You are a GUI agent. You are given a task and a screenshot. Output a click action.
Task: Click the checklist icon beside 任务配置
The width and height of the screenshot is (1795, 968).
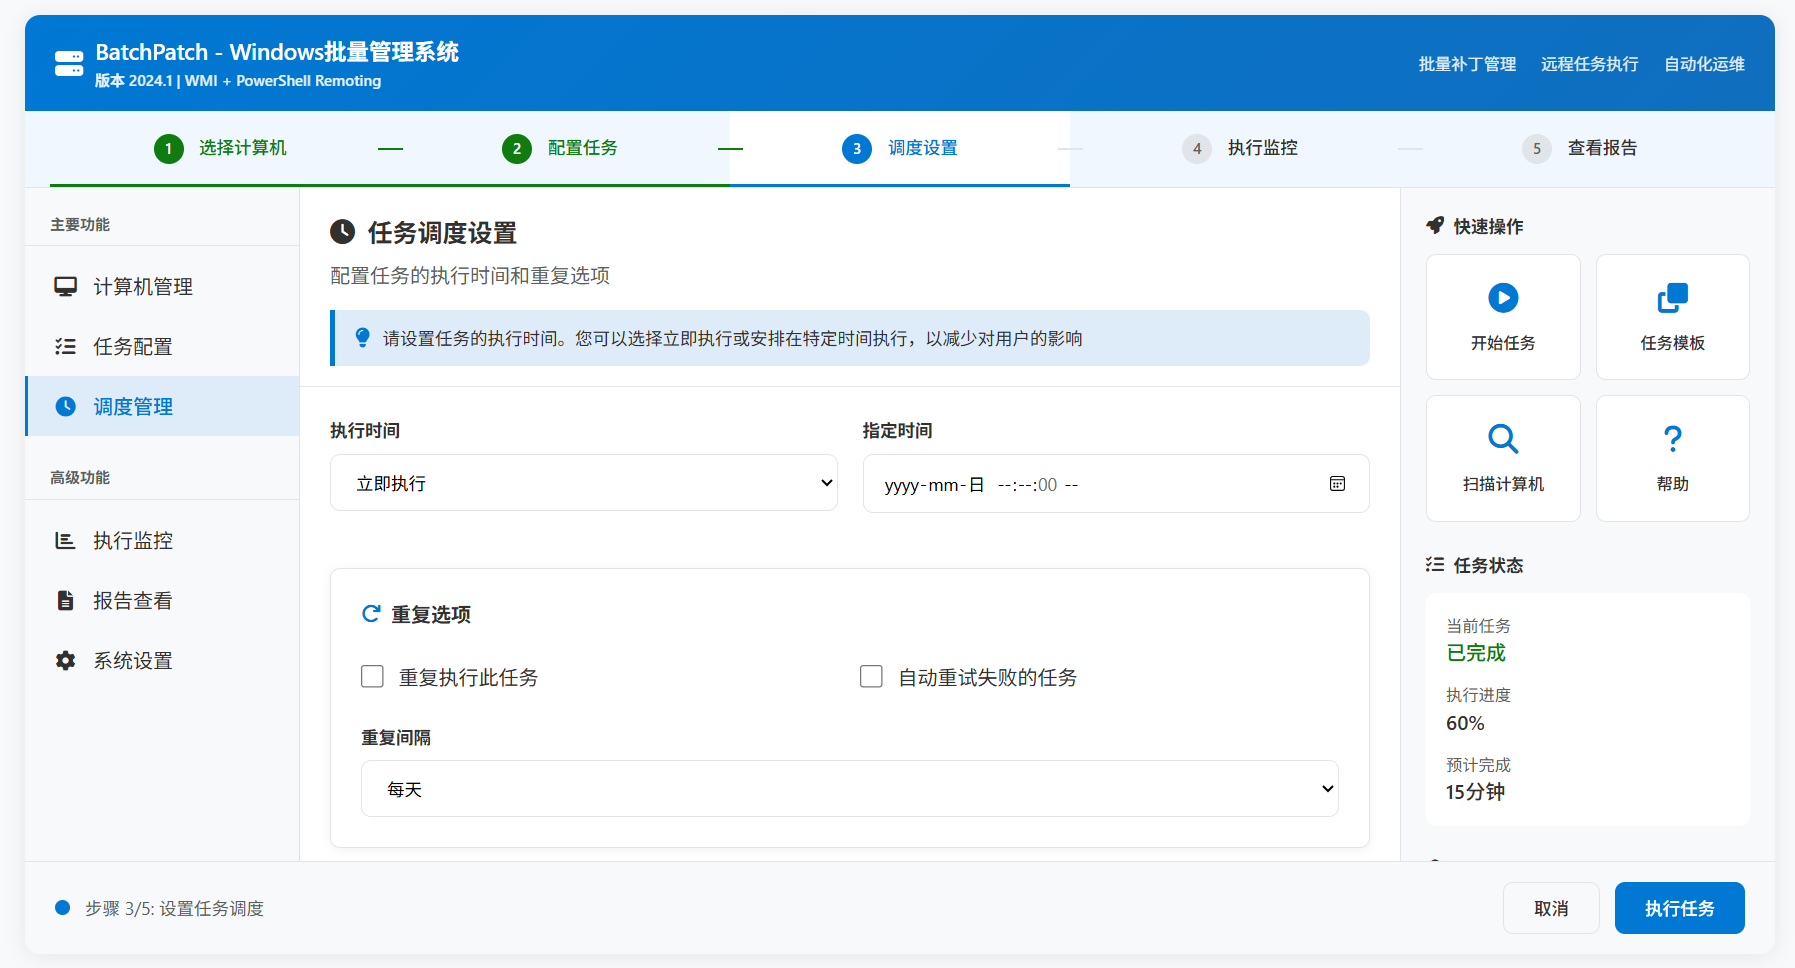click(x=66, y=347)
